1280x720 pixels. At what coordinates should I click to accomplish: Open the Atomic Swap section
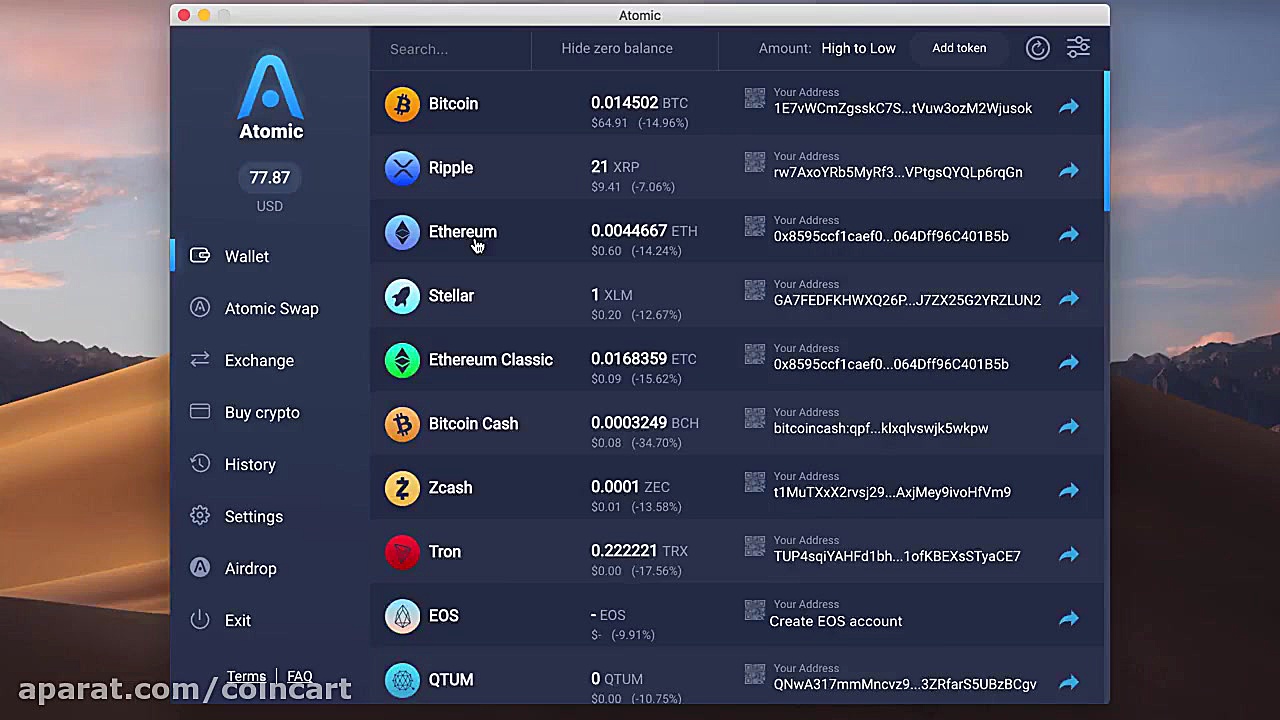270,308
